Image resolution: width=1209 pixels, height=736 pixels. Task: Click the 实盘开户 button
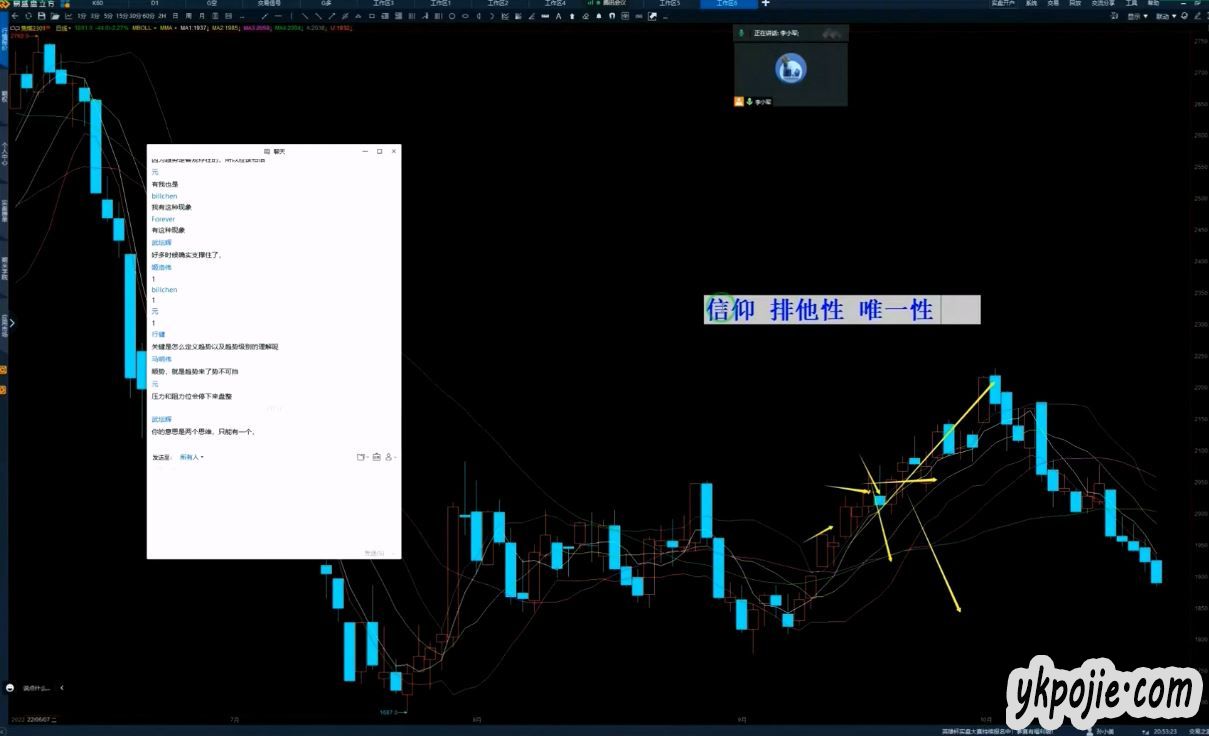(x=1003, y=4)
